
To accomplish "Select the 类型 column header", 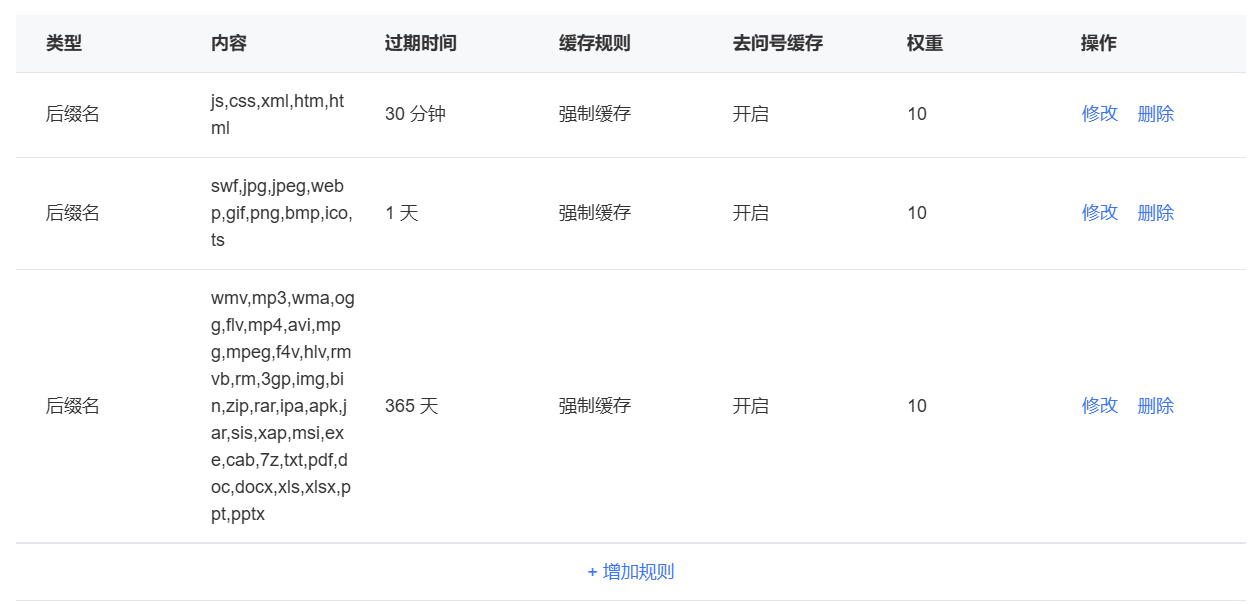I will tap(64, 43).
